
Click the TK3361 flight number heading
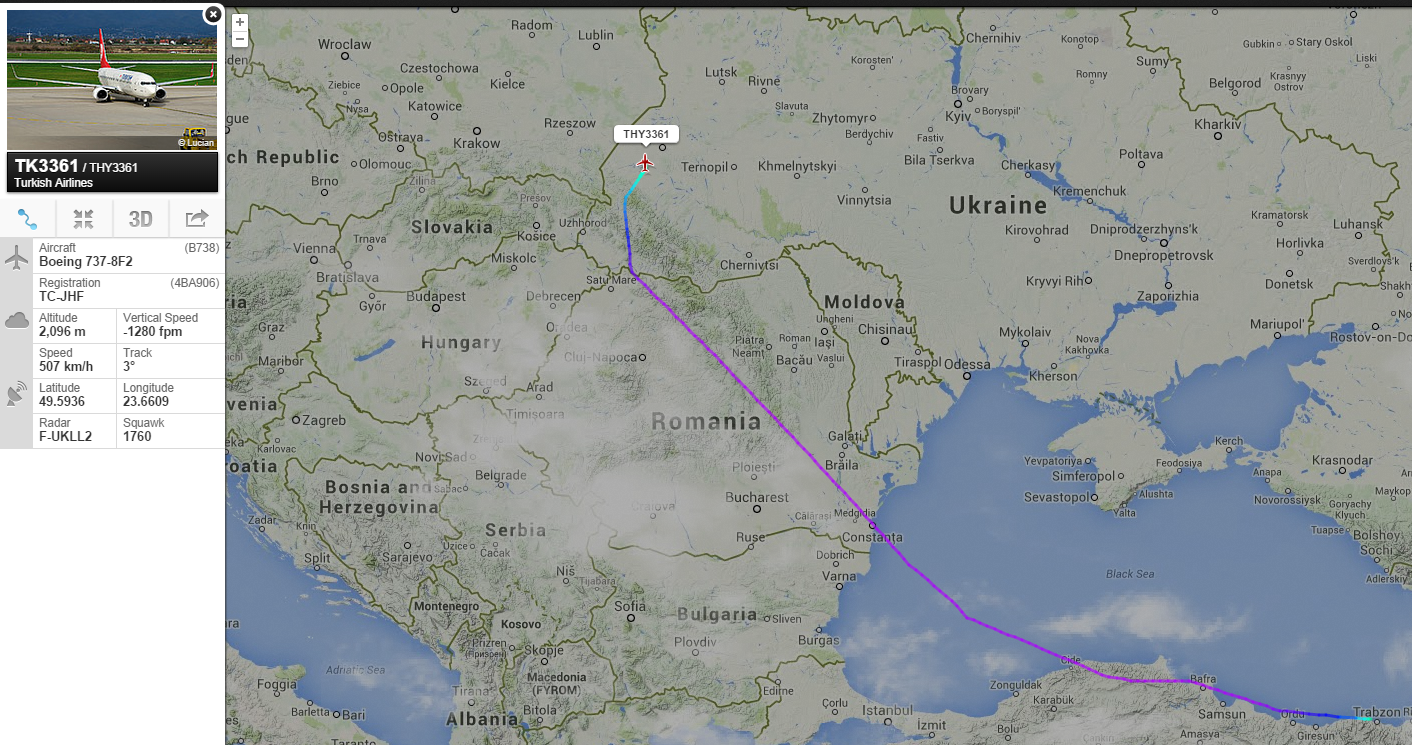46,166
